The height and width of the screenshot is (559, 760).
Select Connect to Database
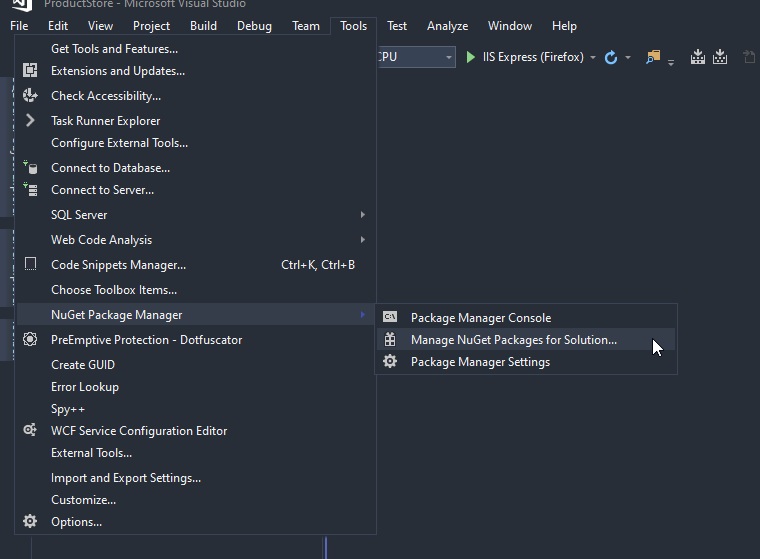coord(196,168)
